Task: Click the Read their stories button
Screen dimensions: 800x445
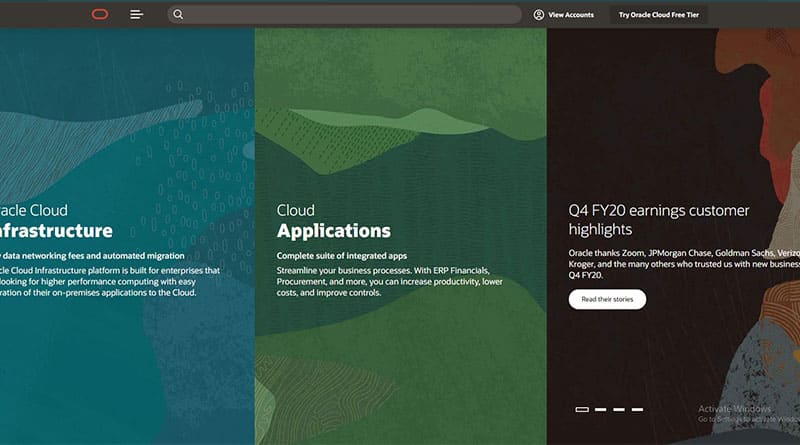Action: click(607, 299)
